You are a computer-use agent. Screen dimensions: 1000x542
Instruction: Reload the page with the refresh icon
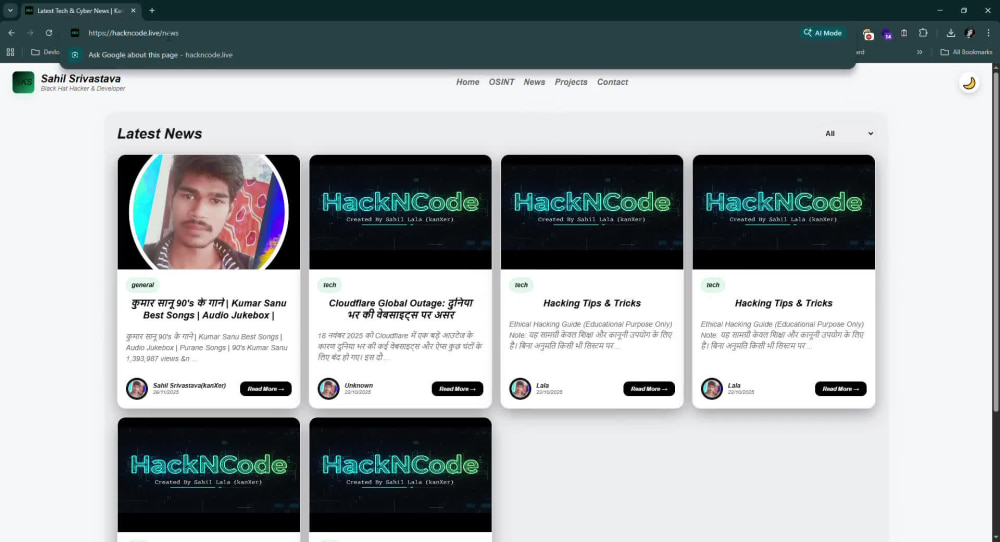coord(48,33)
